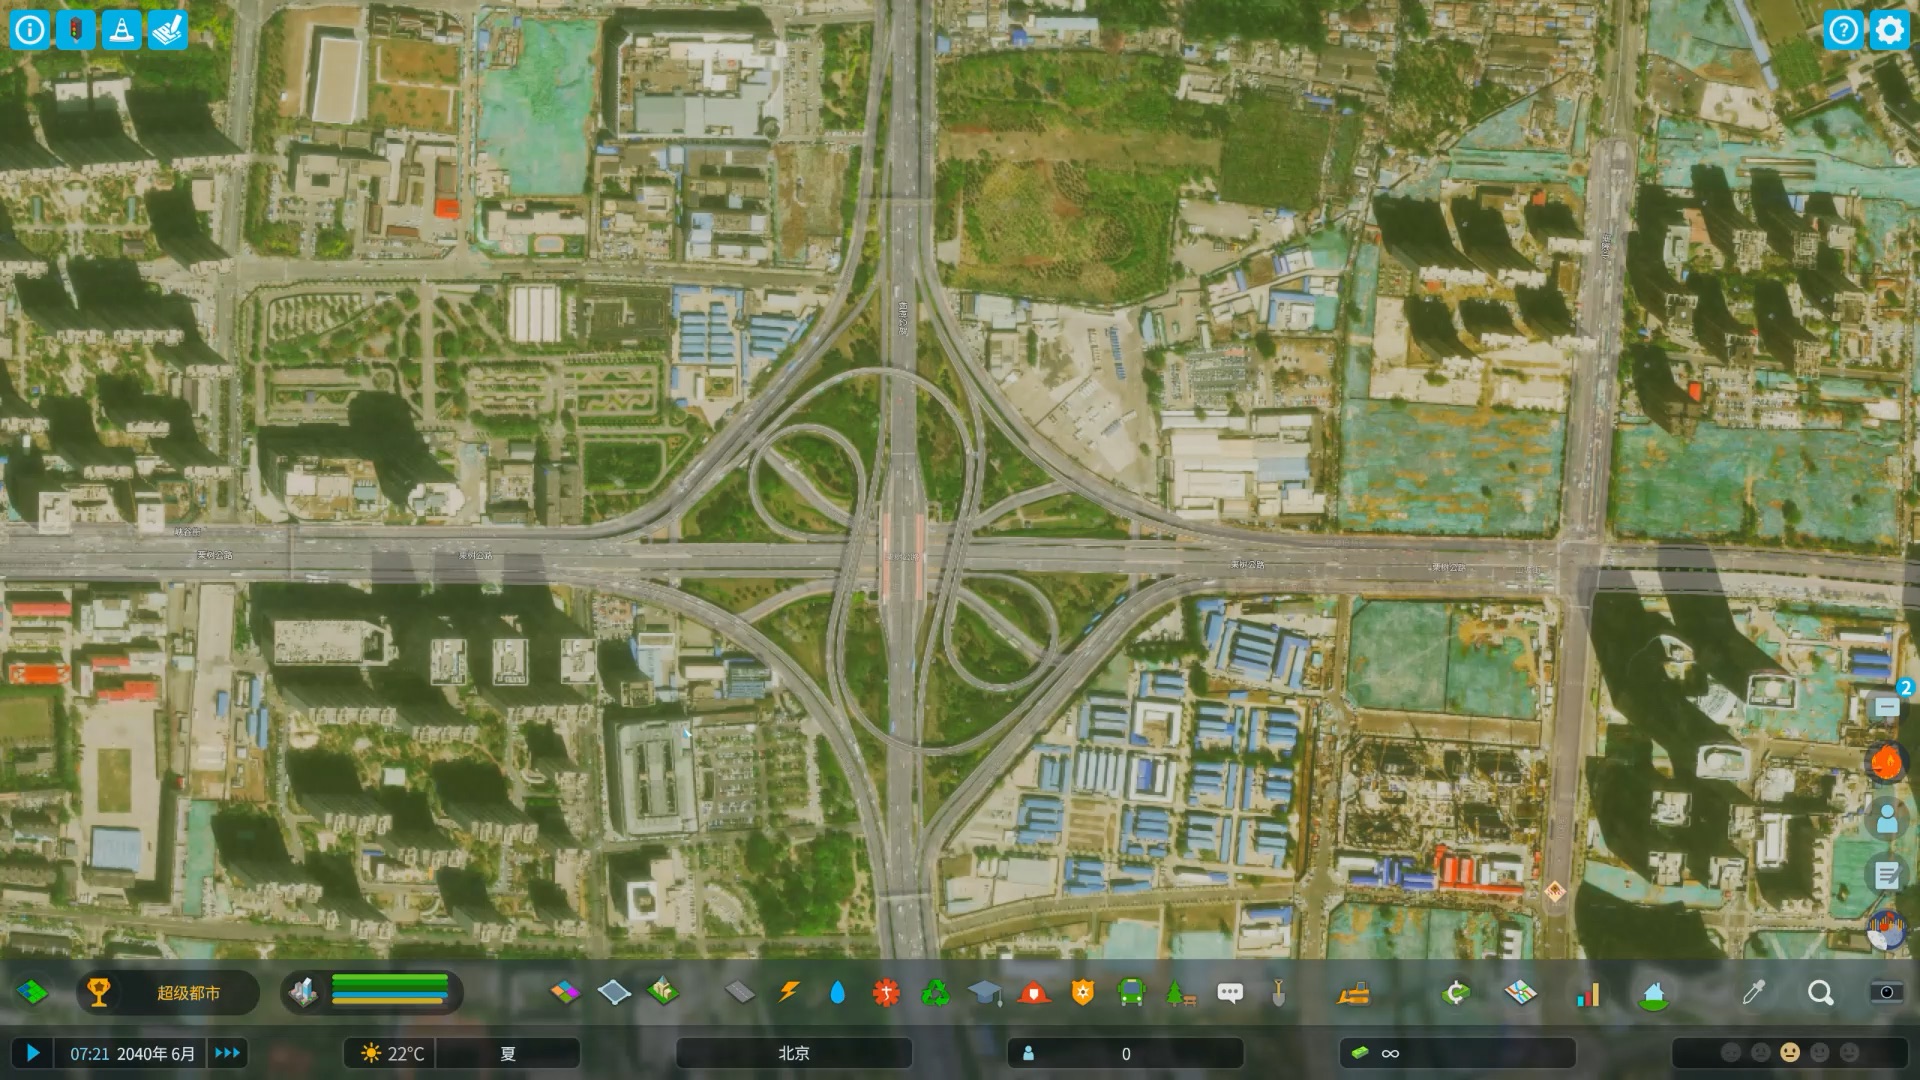Screen dimensions: 1920x1080
Task: Select the Education graduation cap tool
Action: tap(985, 992)
